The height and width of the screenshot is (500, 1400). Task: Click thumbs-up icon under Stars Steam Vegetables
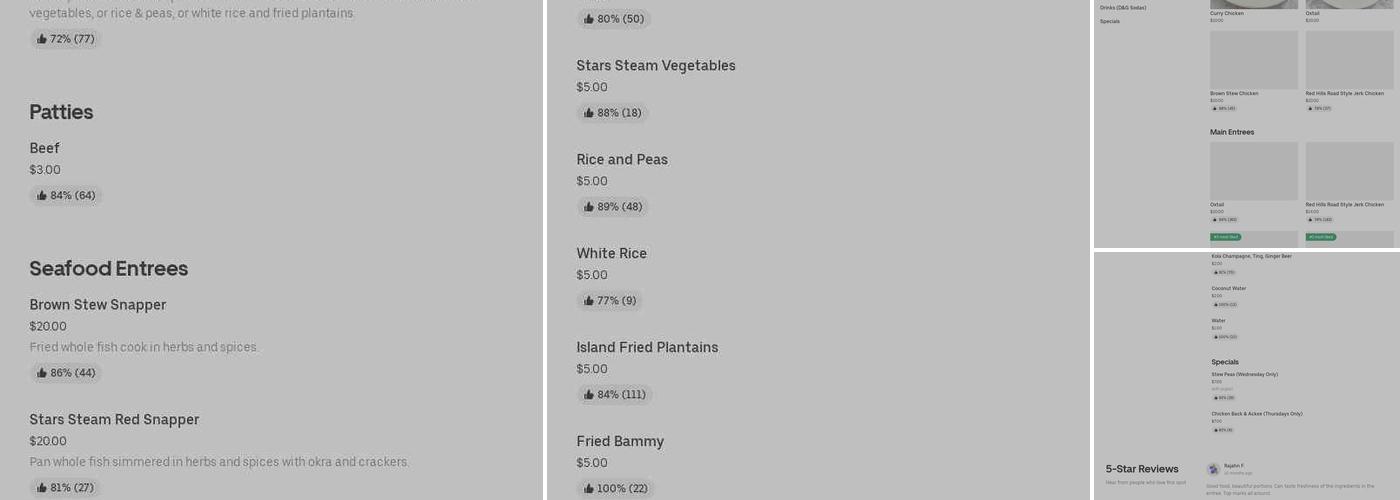tap(589, 113)
